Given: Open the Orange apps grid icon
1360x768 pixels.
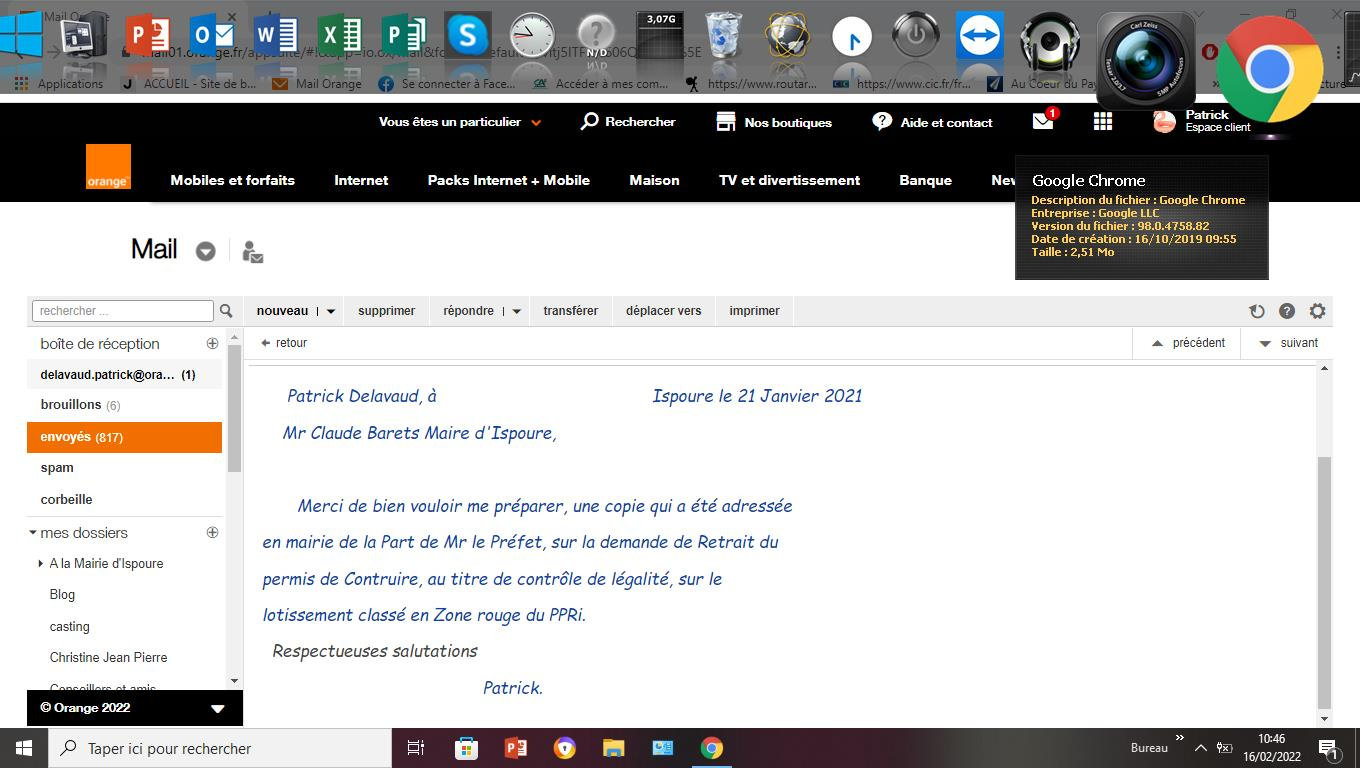Looking at the screenshot, I should coord(1103,121).
